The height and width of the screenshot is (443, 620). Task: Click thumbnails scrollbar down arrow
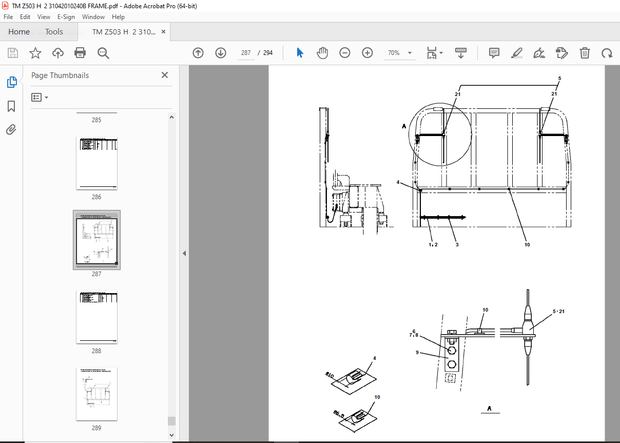pos(171,435)
